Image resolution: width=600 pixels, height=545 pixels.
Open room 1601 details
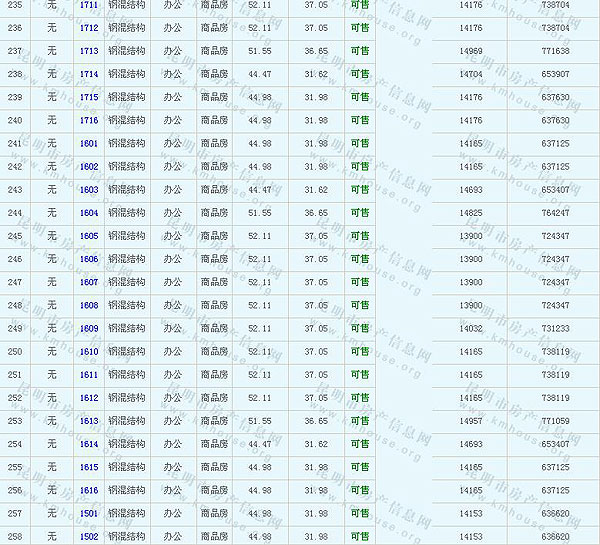89,143
